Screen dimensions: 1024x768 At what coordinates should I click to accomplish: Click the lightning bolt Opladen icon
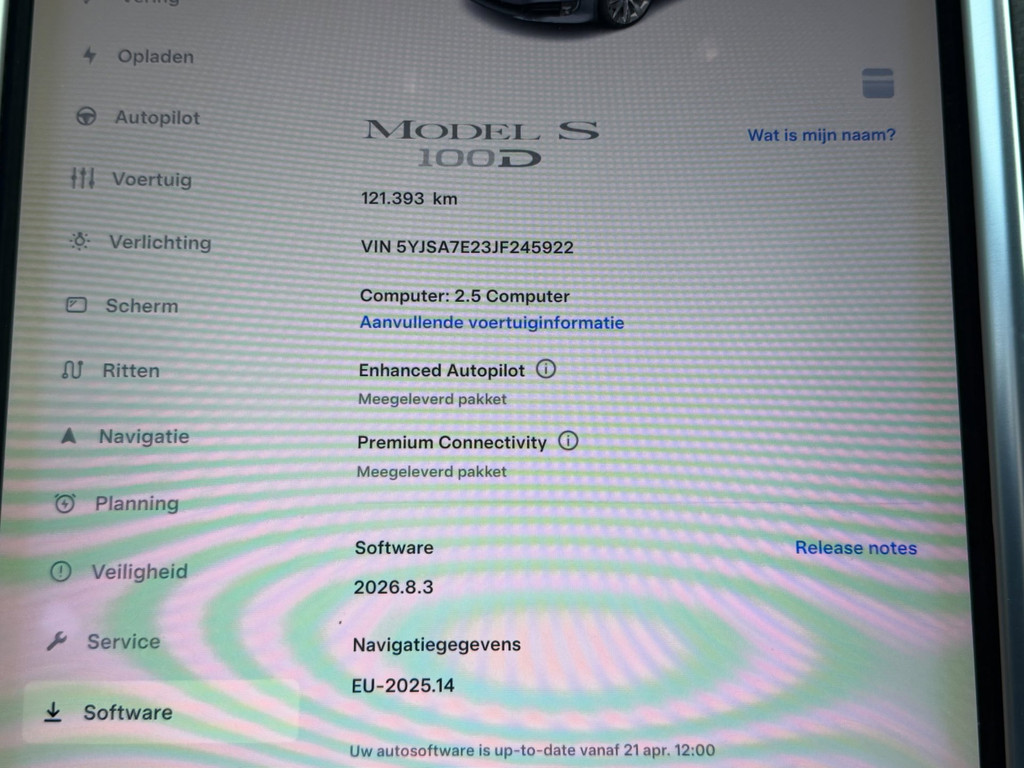tap(90, 56)
